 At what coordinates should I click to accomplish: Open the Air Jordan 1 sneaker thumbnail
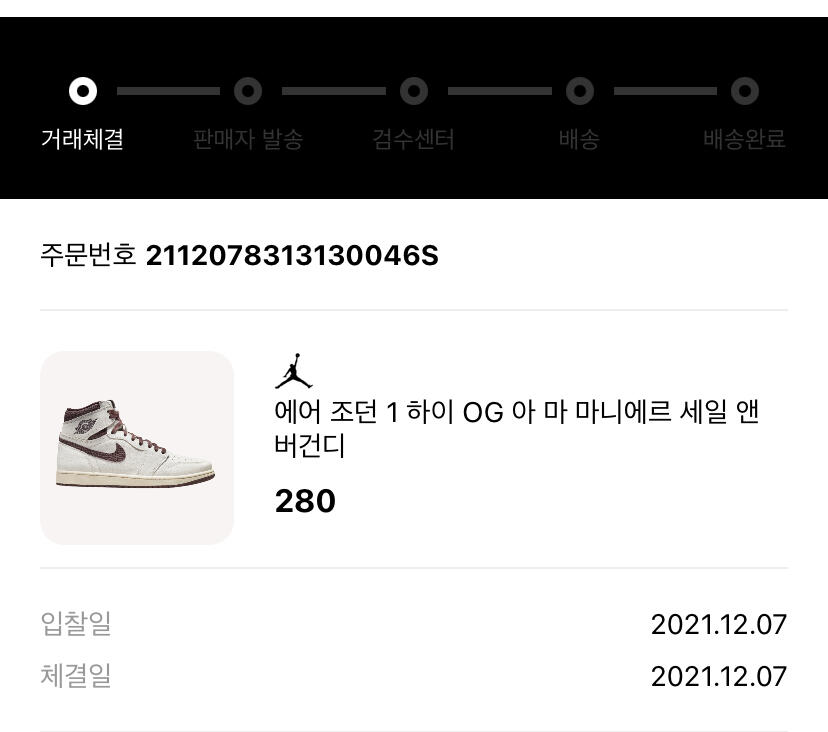tap(137, 448)
